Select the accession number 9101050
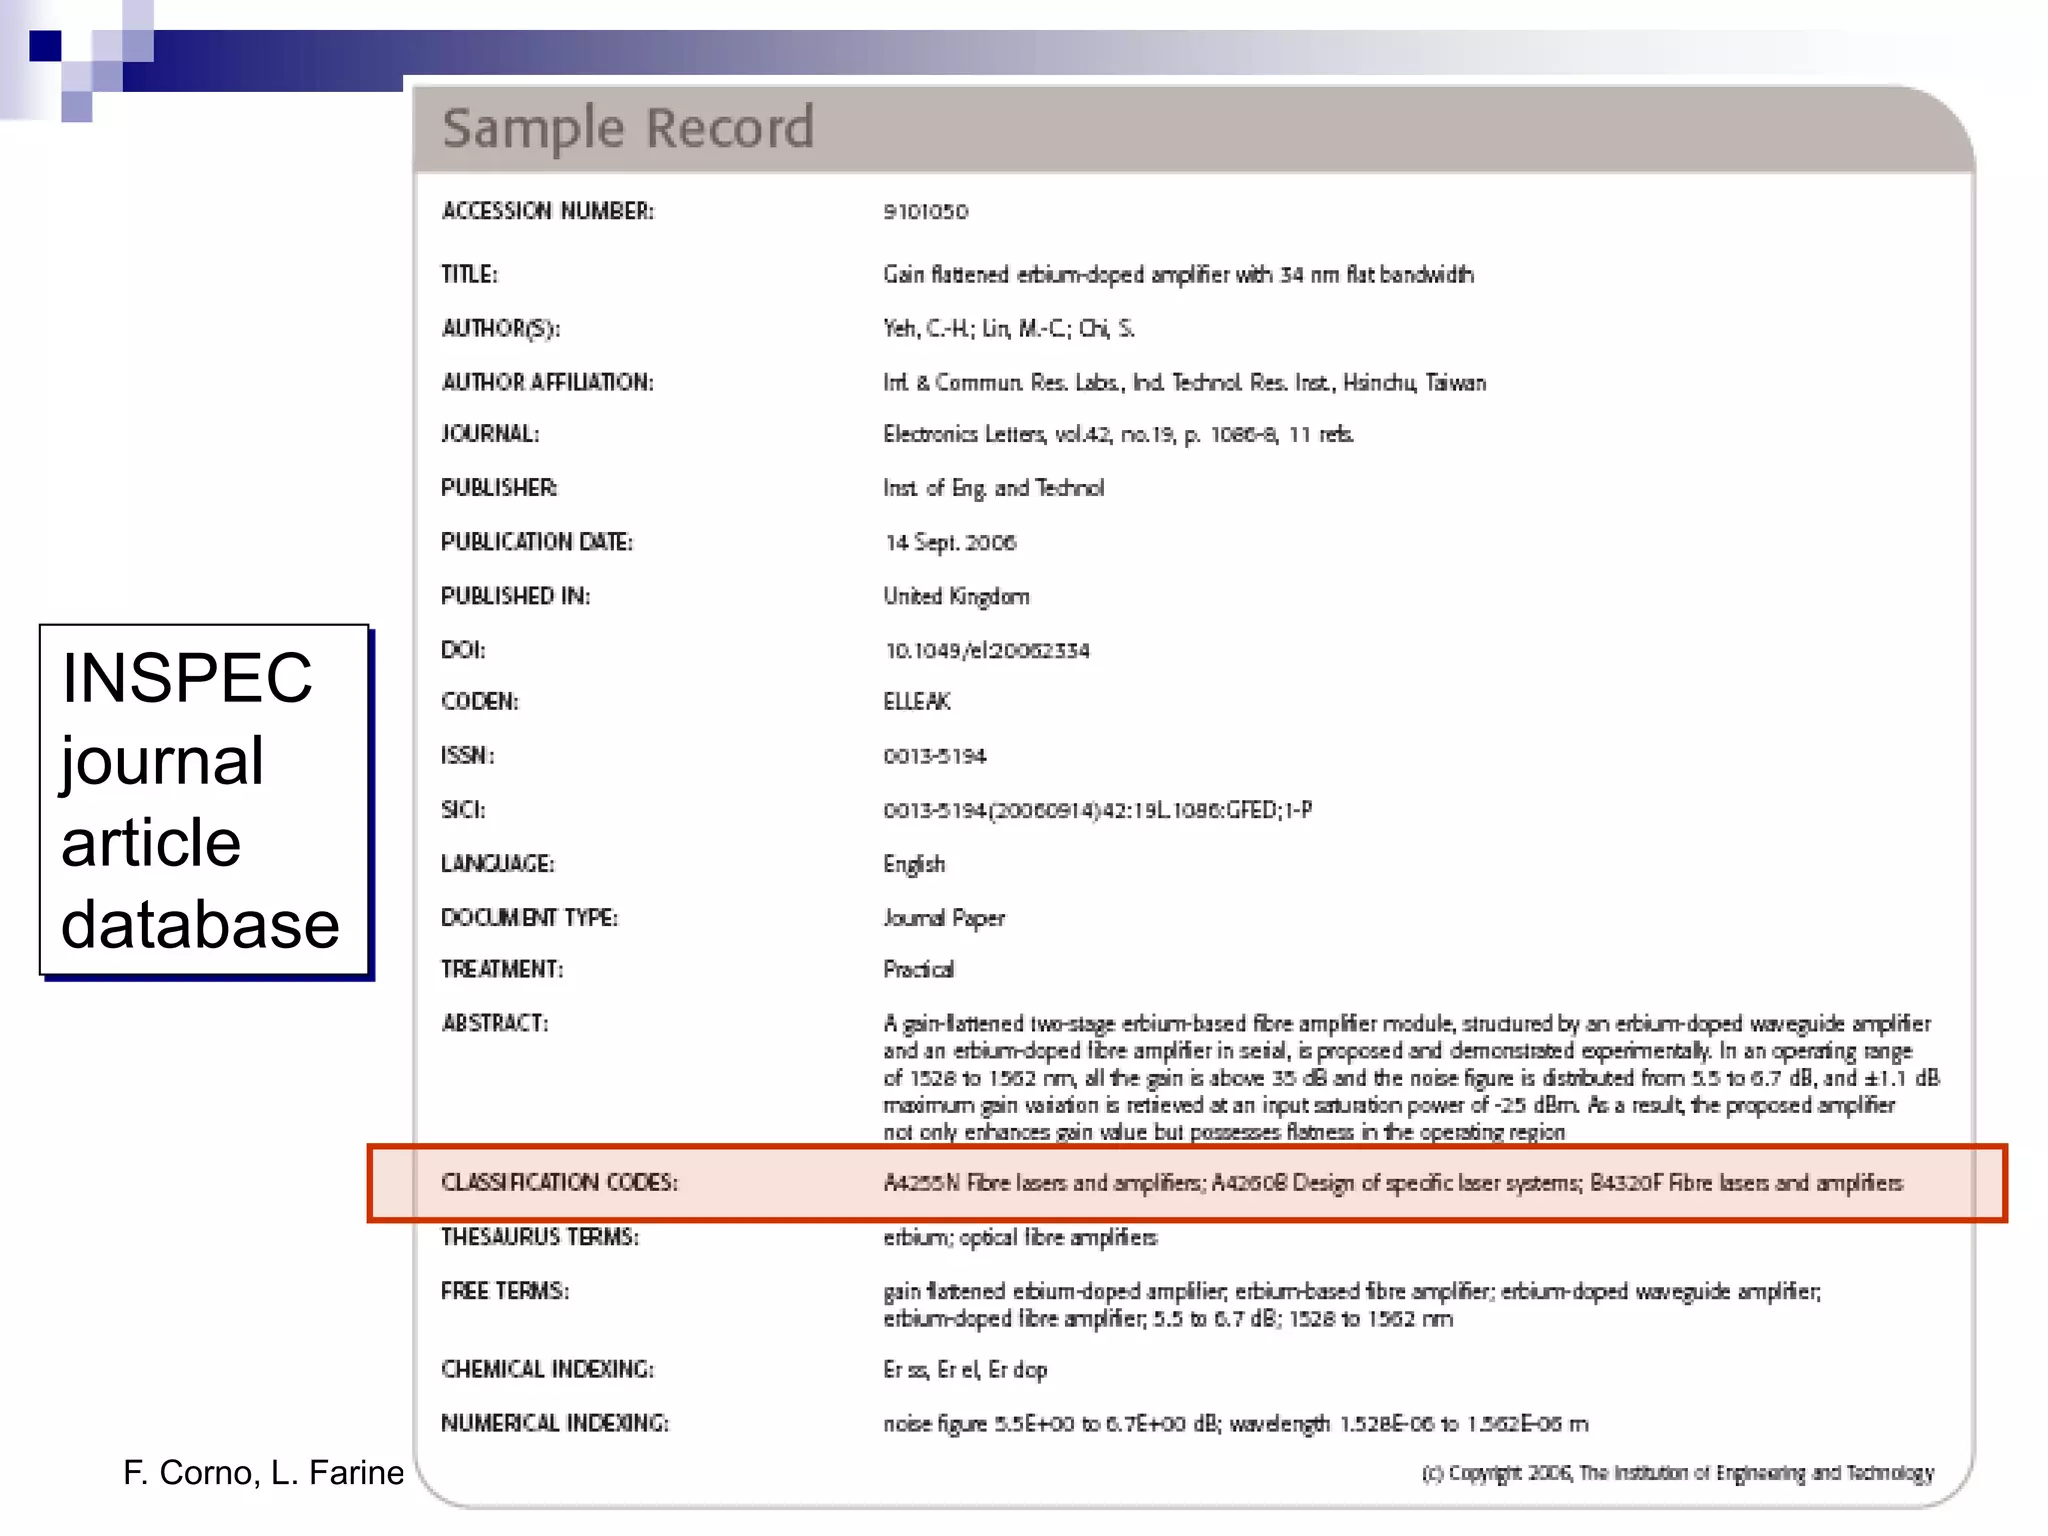Screen dimensions: 2048x1536 point(925,212)
